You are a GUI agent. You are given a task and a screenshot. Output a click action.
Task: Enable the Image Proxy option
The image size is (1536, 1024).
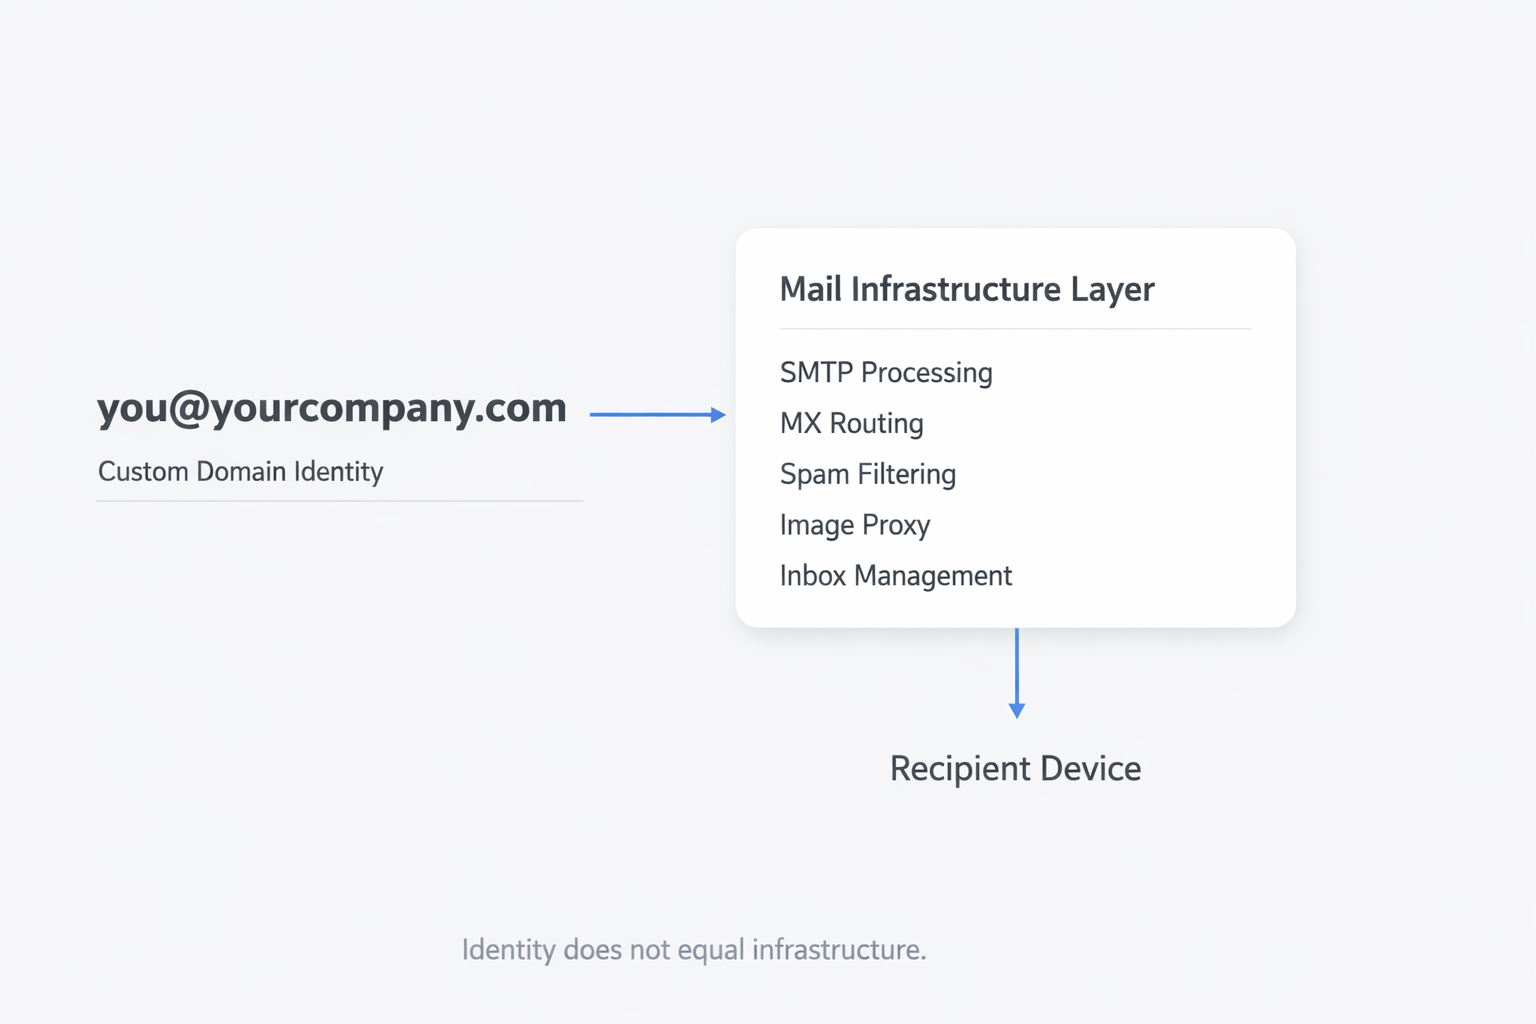coord(855,524)
